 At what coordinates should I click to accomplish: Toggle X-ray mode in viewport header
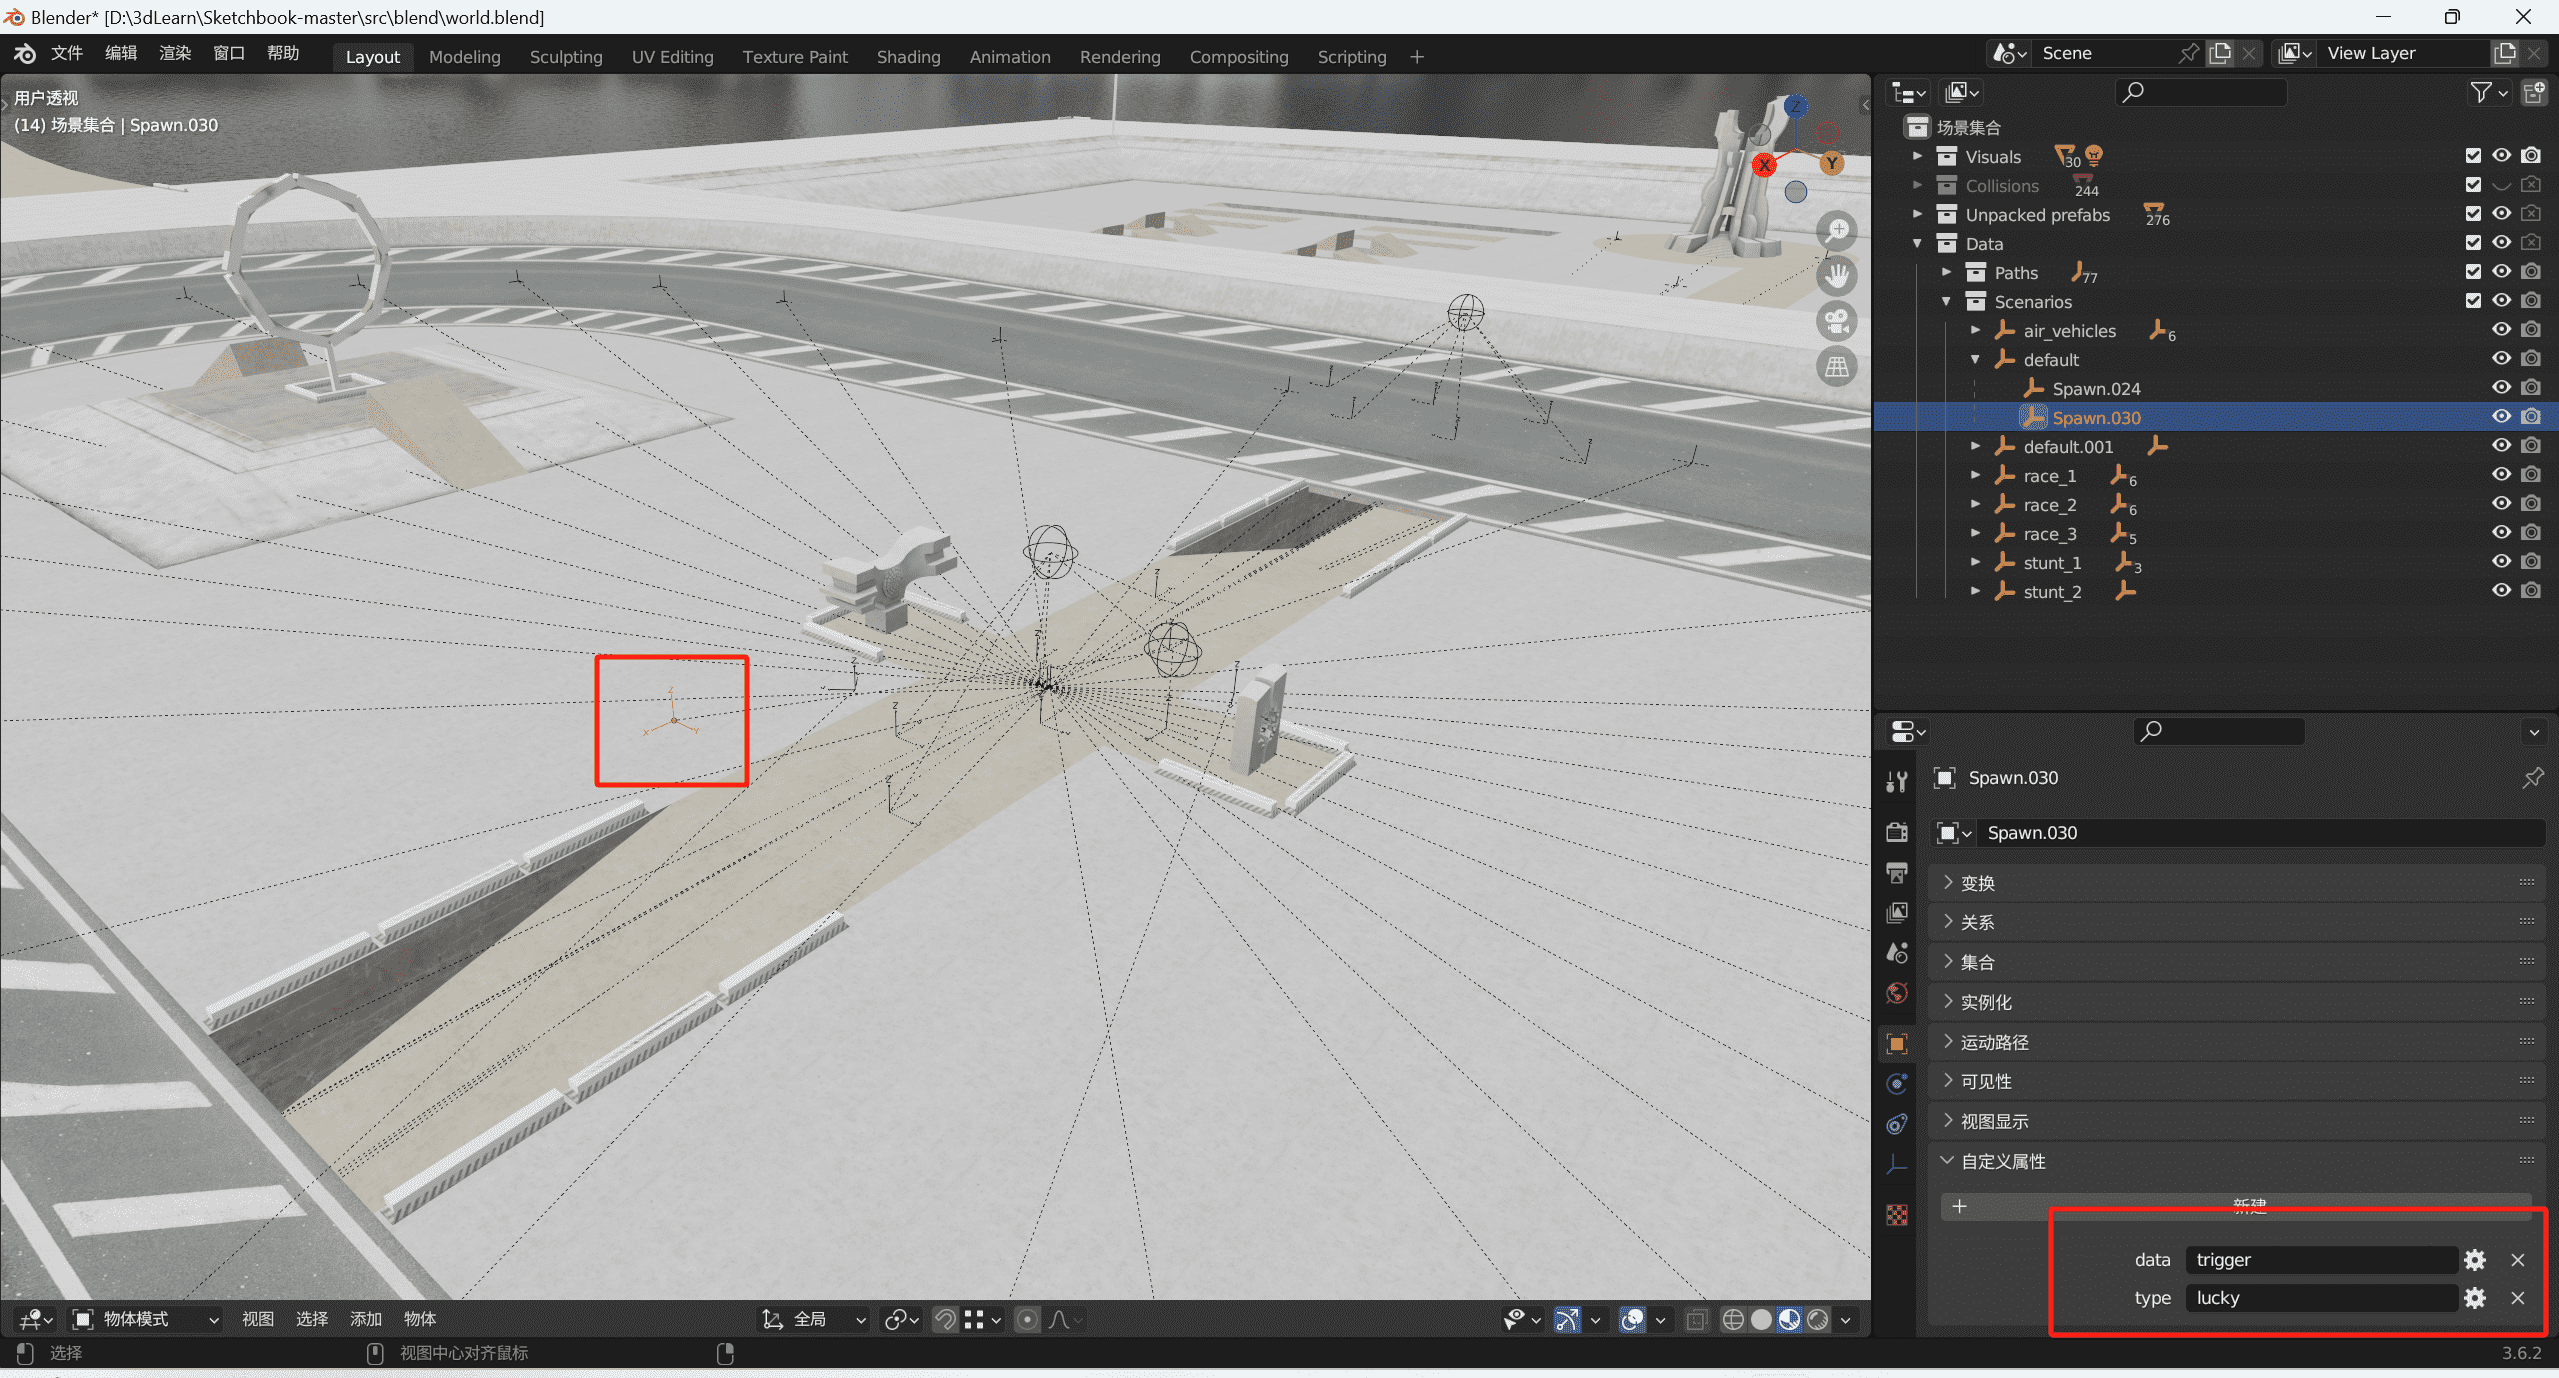tap(1696, 1320)
